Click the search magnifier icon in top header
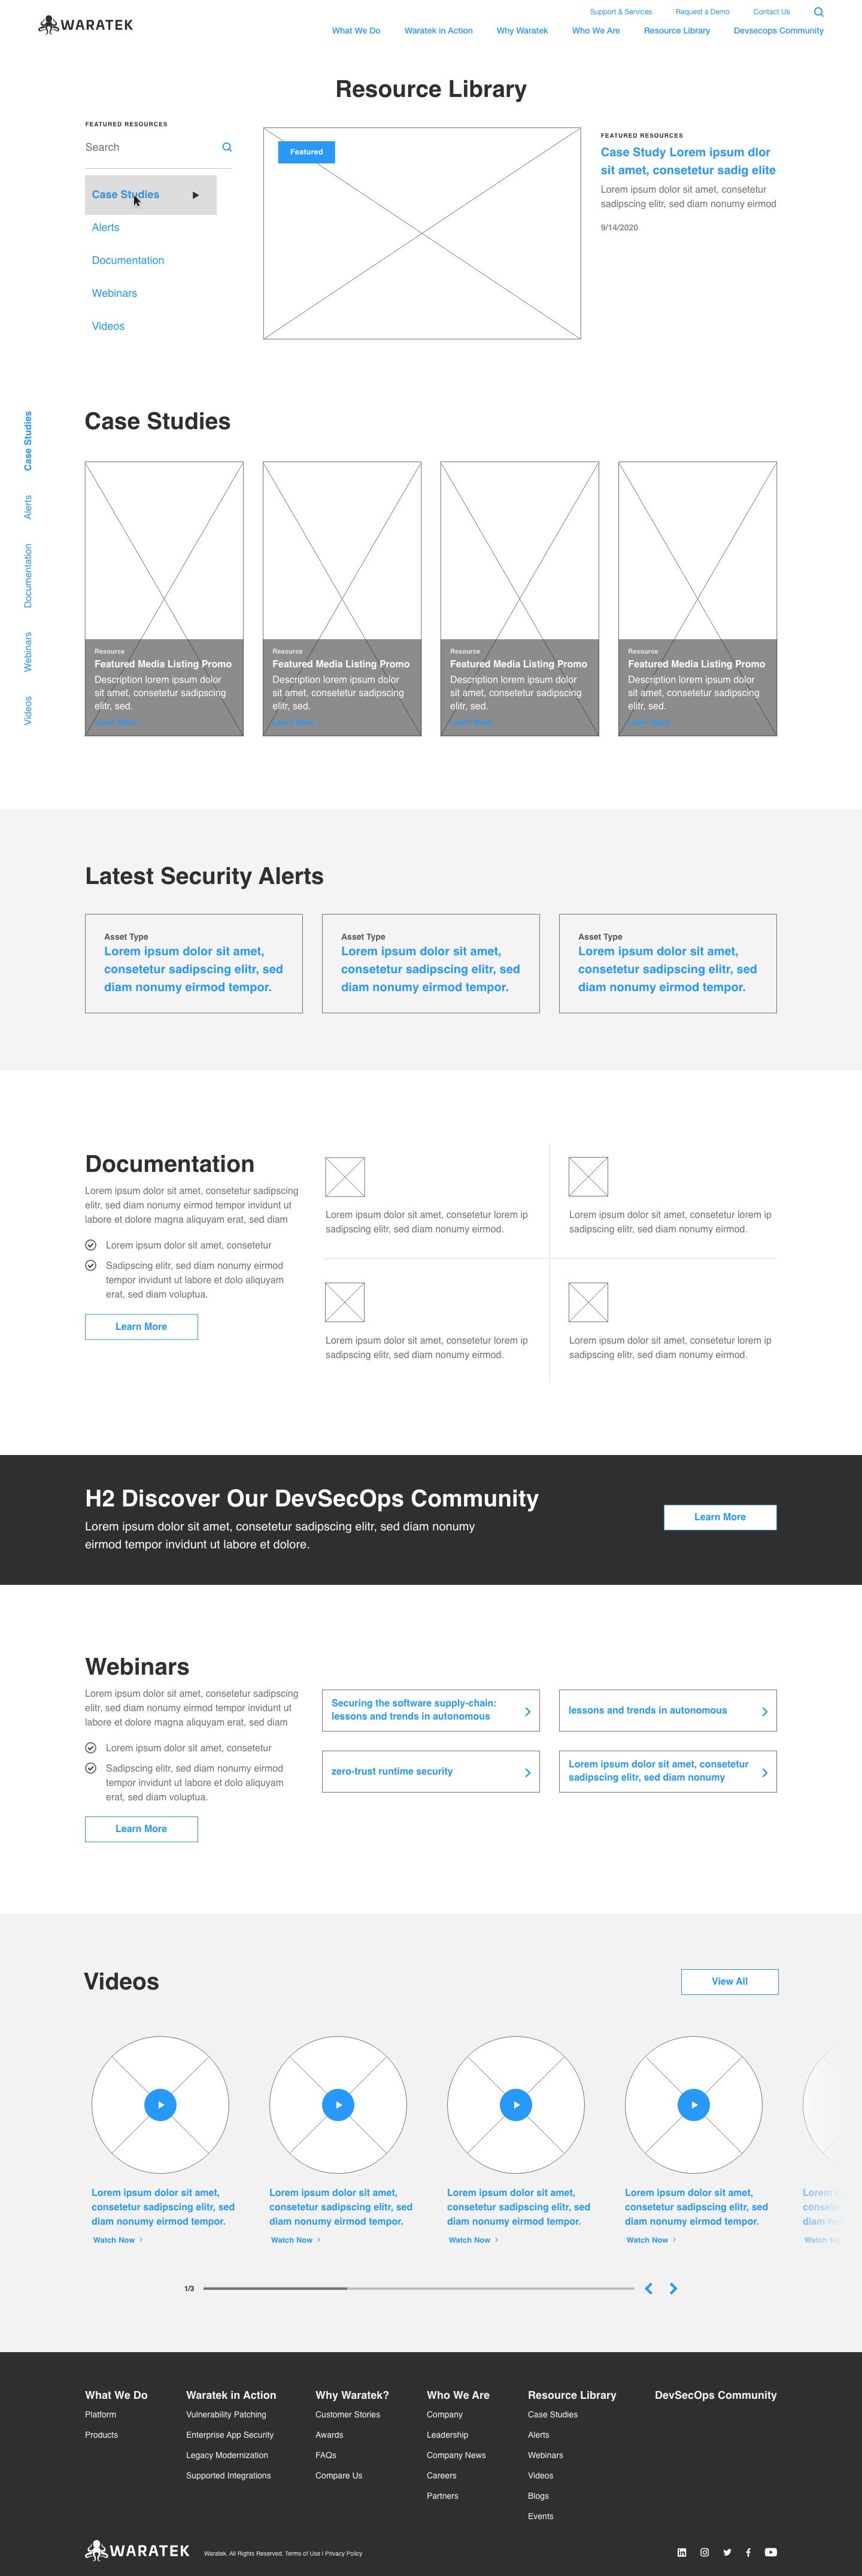The width and height of the screenshot is (862, 2576). pos(818,12)
